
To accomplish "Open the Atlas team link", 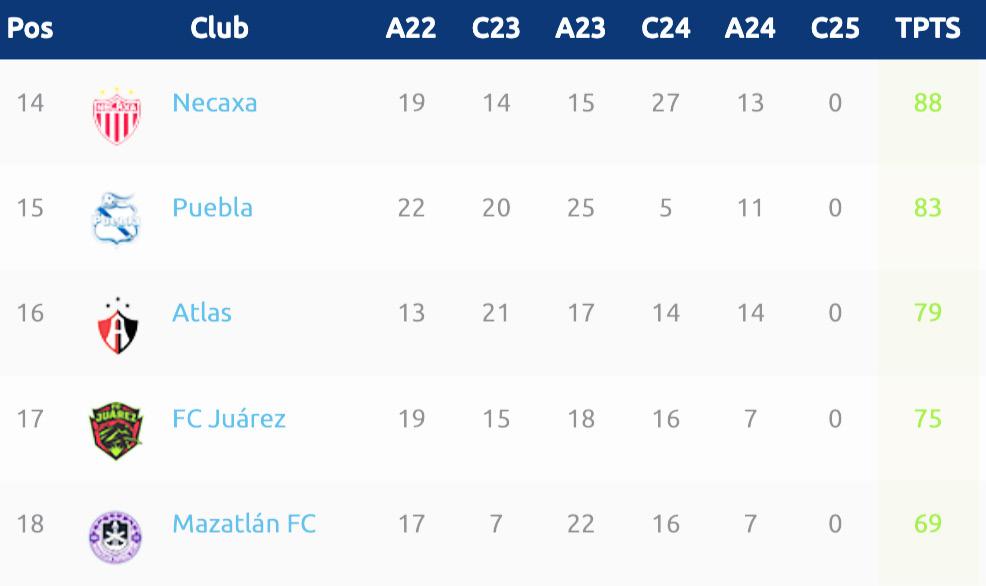I will [x=202, y=312].
